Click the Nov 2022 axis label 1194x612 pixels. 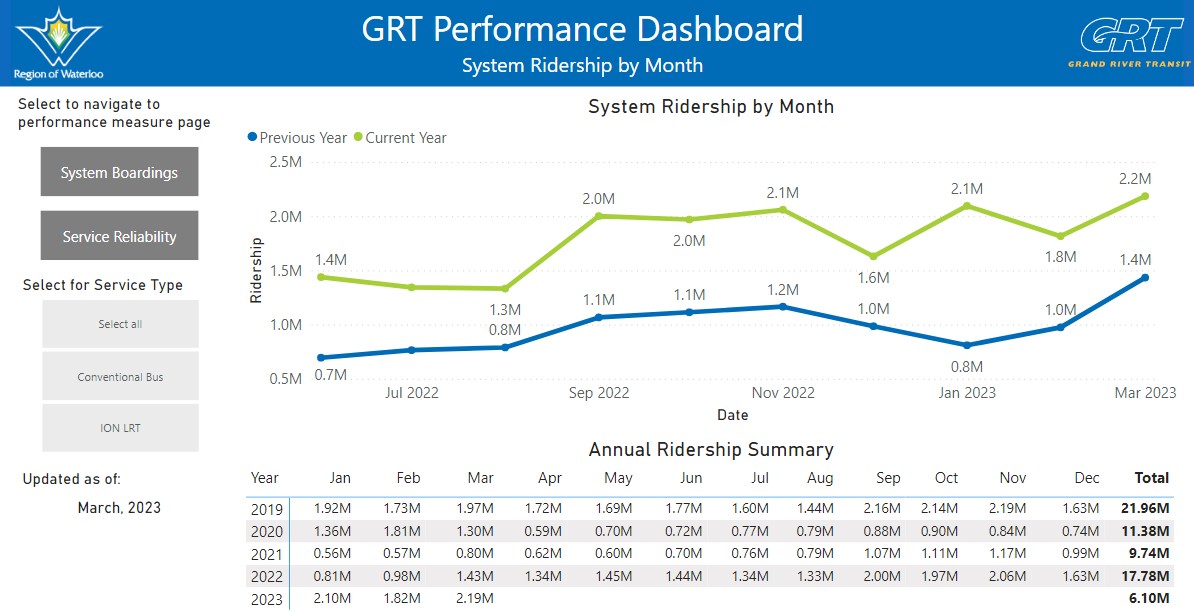(783, 393)
